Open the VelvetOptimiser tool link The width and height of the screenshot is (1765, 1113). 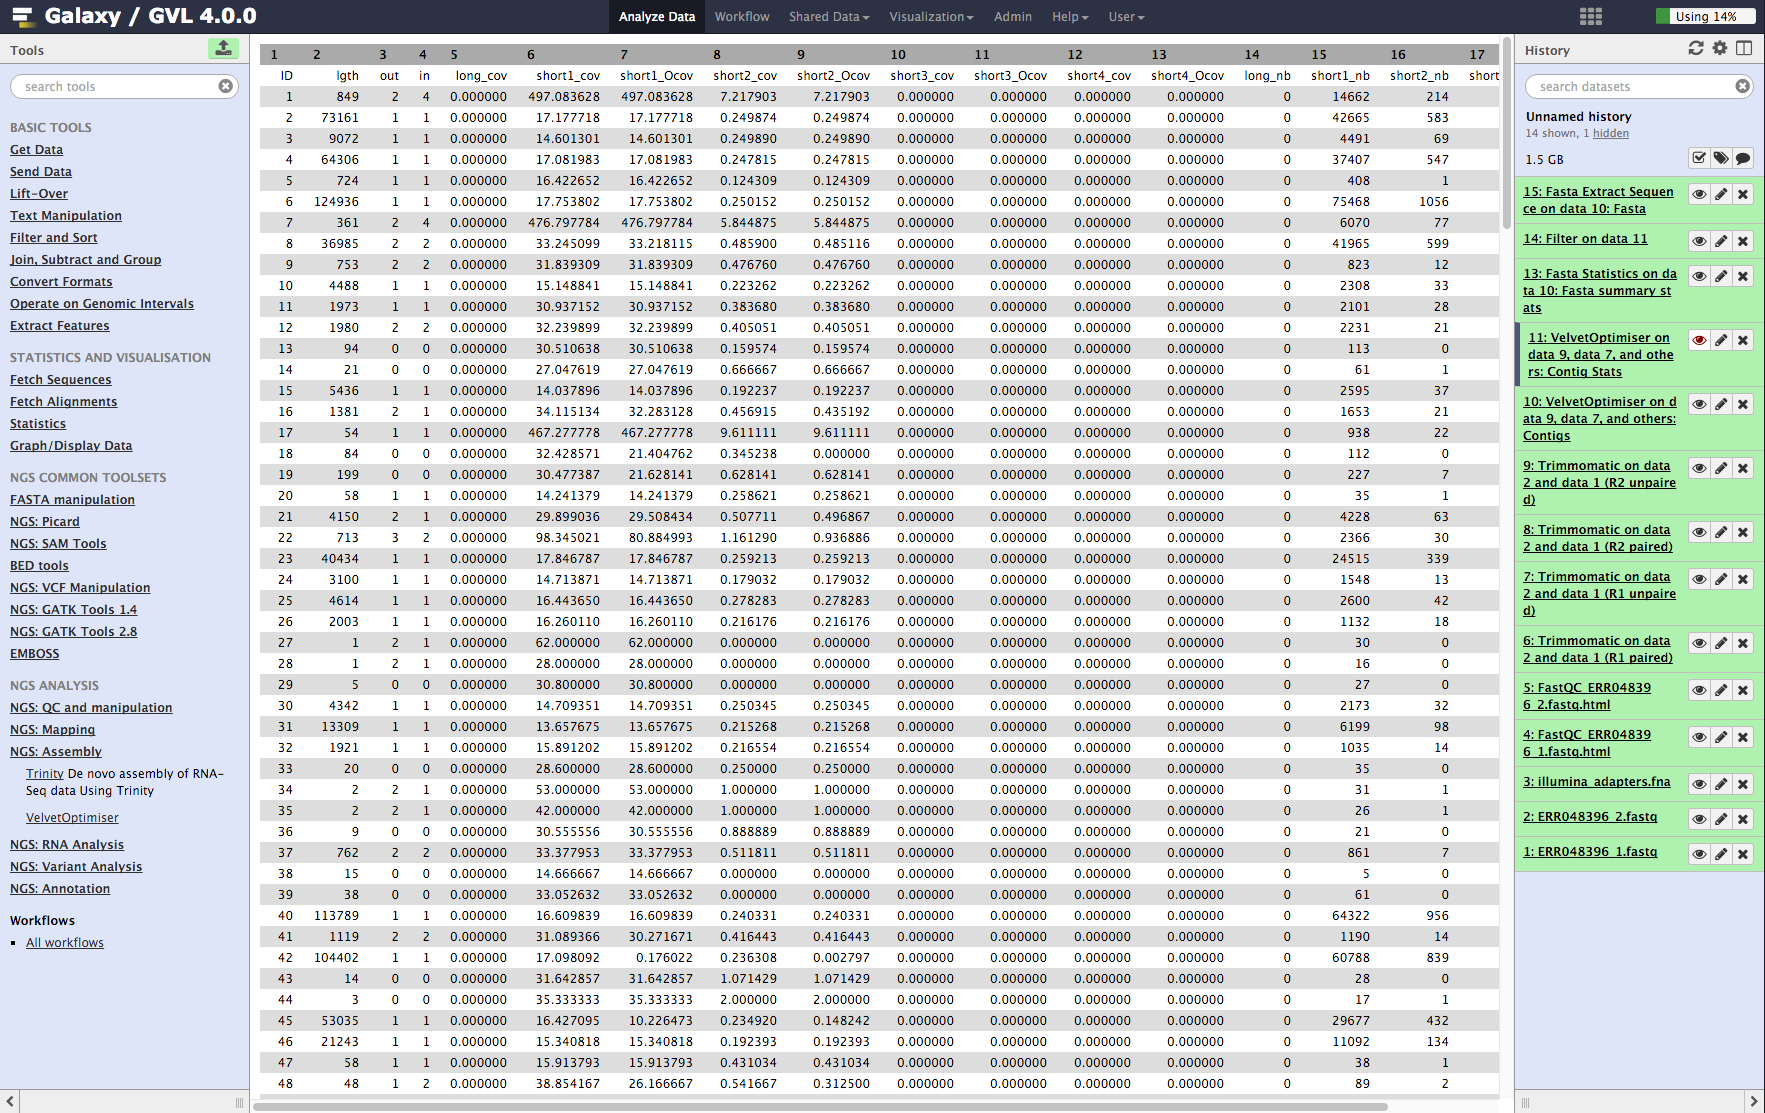click(x=72, y=818)
